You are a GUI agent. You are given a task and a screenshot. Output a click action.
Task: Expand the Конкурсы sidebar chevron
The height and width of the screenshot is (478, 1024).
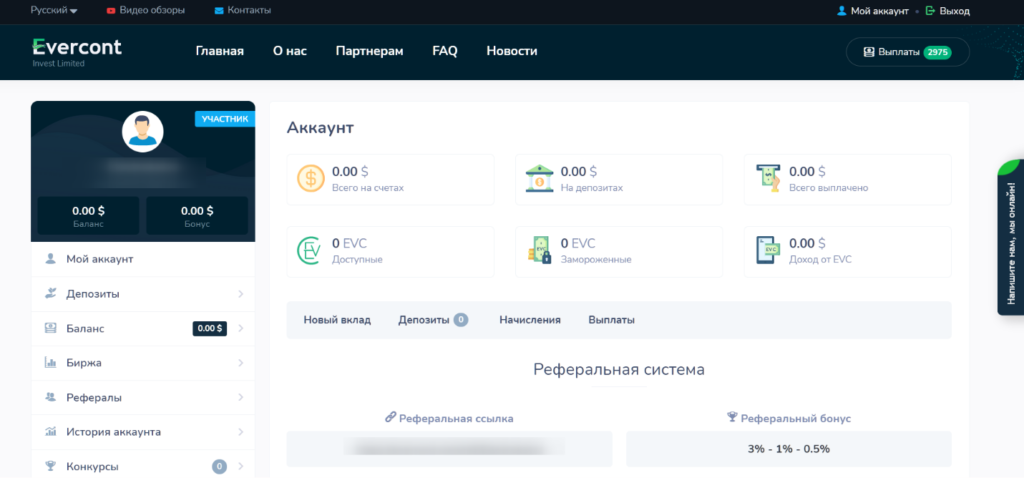click(240, 467)
